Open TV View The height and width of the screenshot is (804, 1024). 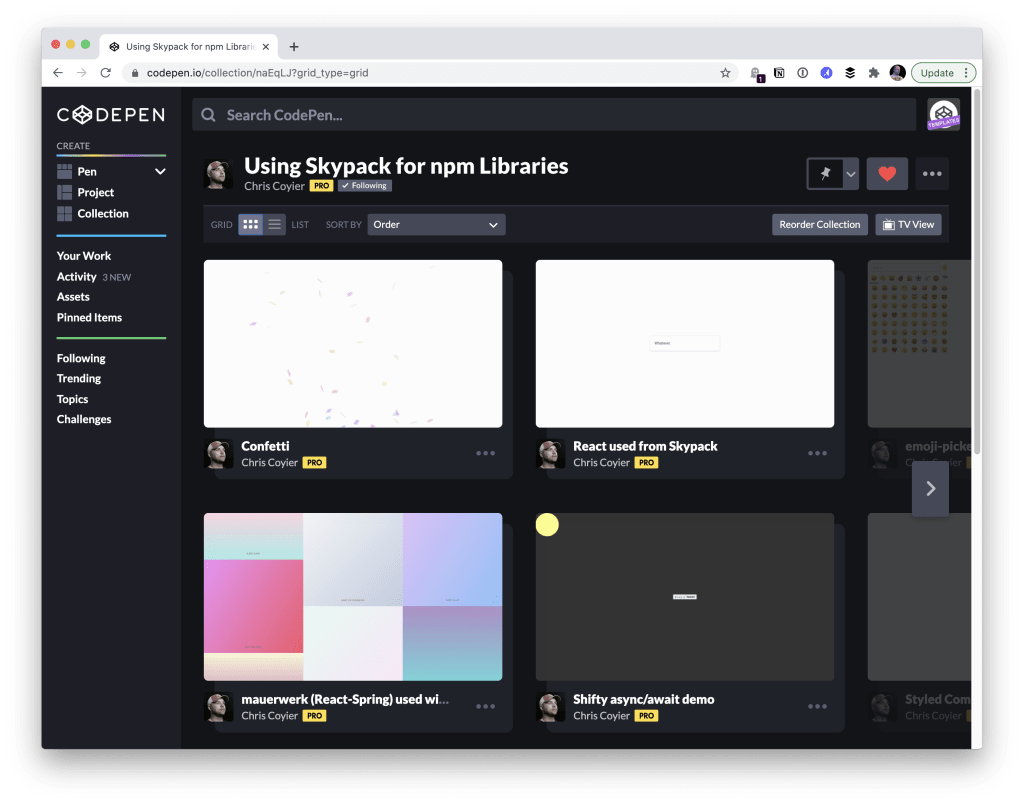[908, 225]
